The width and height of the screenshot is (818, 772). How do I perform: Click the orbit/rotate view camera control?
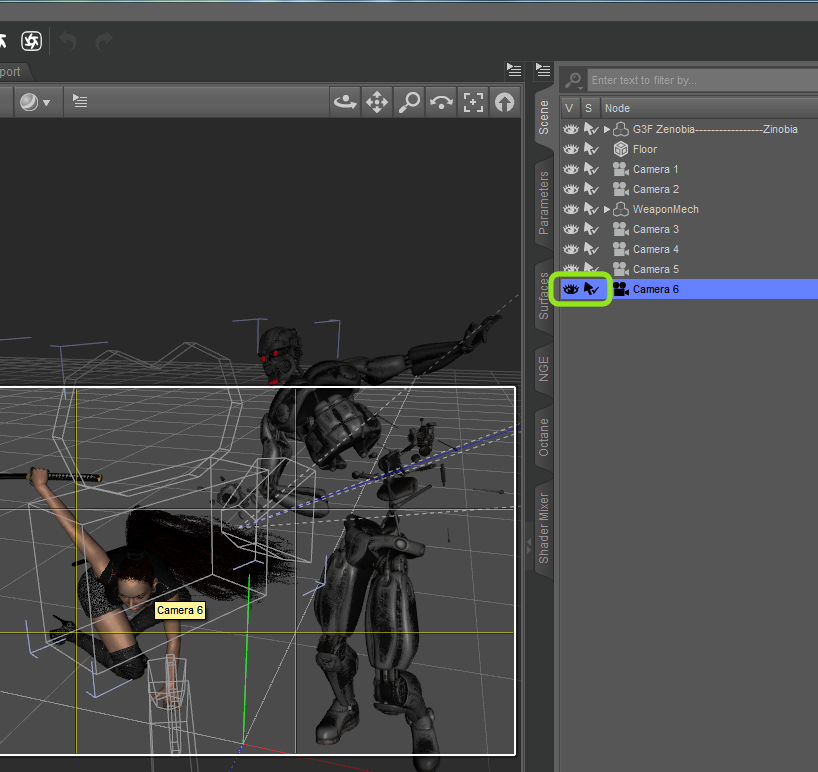pos(346,102)
